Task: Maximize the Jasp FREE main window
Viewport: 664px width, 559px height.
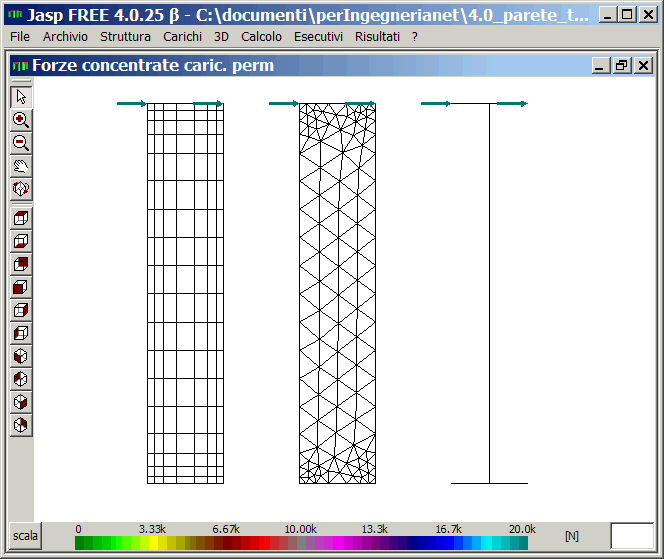Action: 627,15
